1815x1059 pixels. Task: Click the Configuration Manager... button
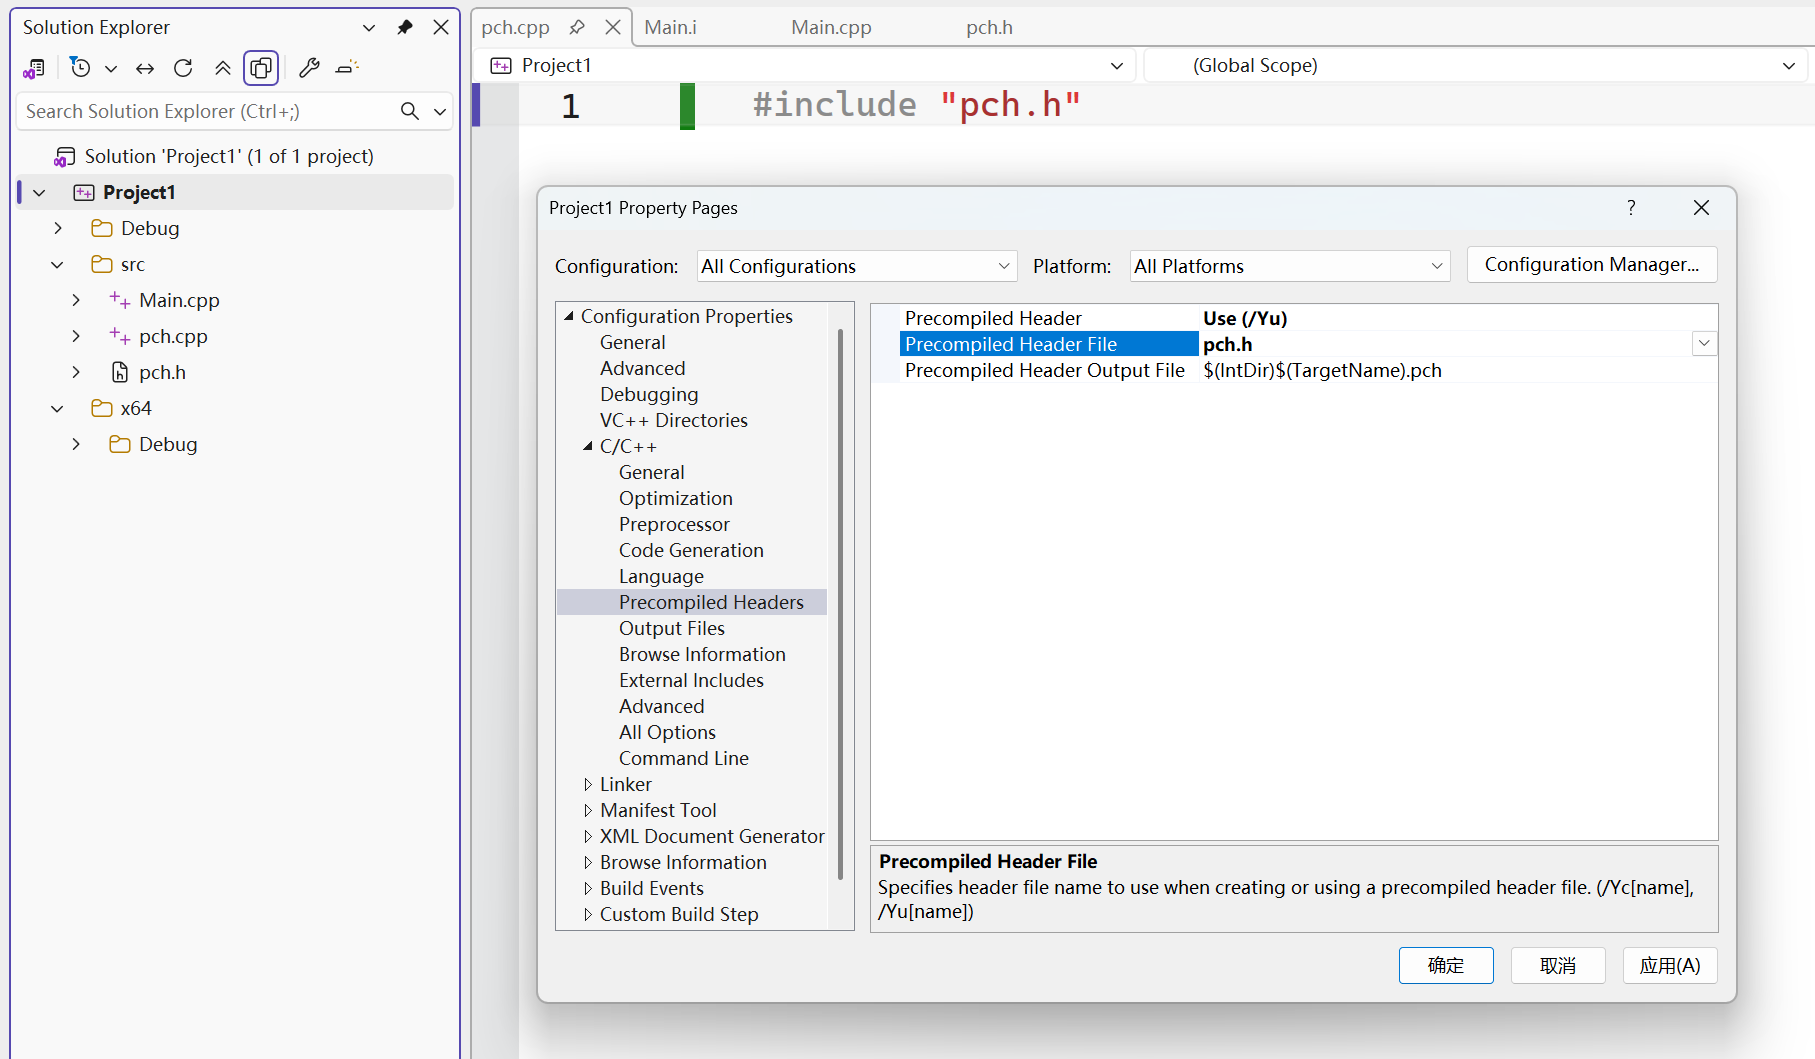pos(1592,265)
